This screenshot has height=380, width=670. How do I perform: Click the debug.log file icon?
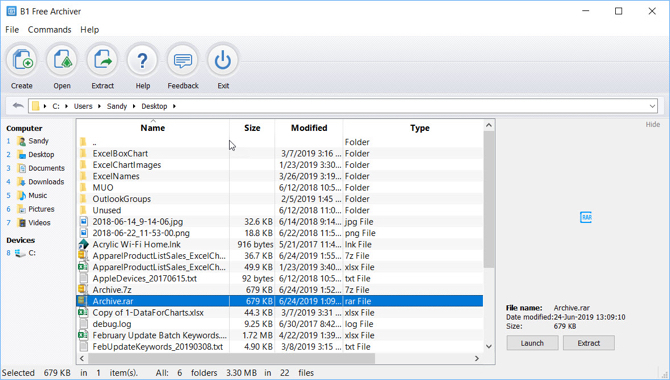tap(84, 324)
